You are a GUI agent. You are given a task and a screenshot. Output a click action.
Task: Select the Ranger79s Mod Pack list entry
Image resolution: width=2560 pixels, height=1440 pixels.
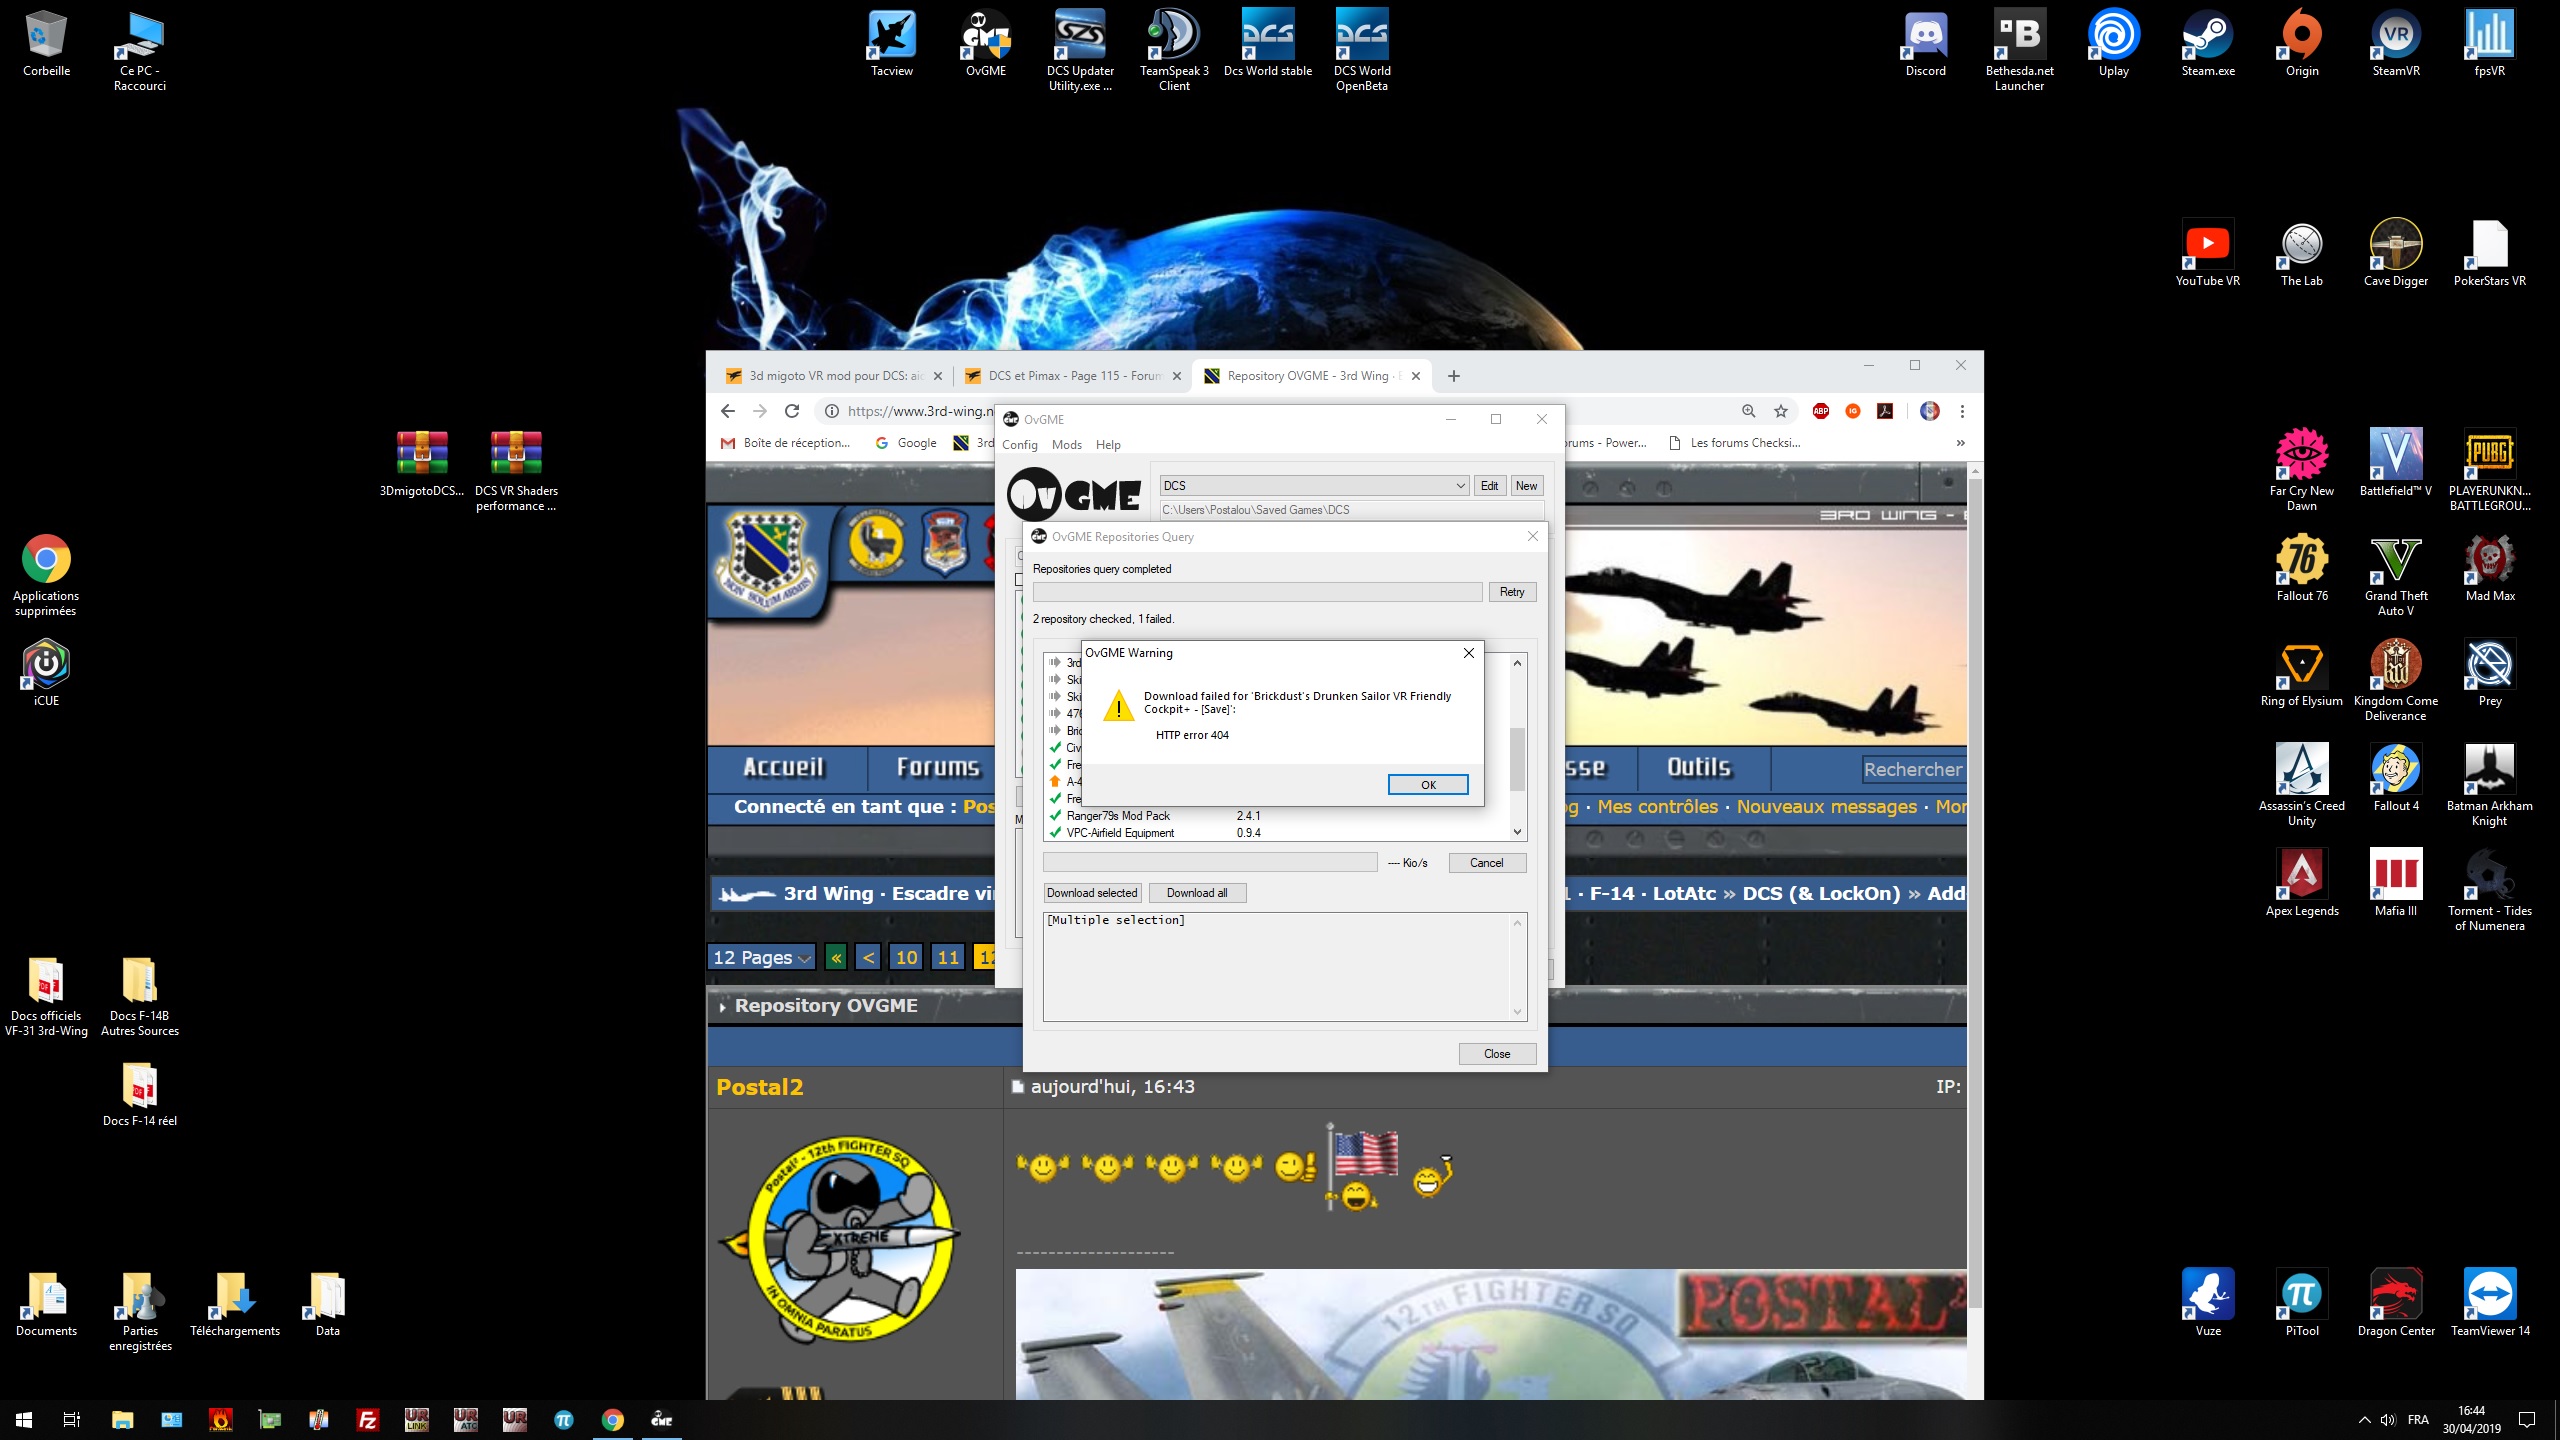[1118, 816]
